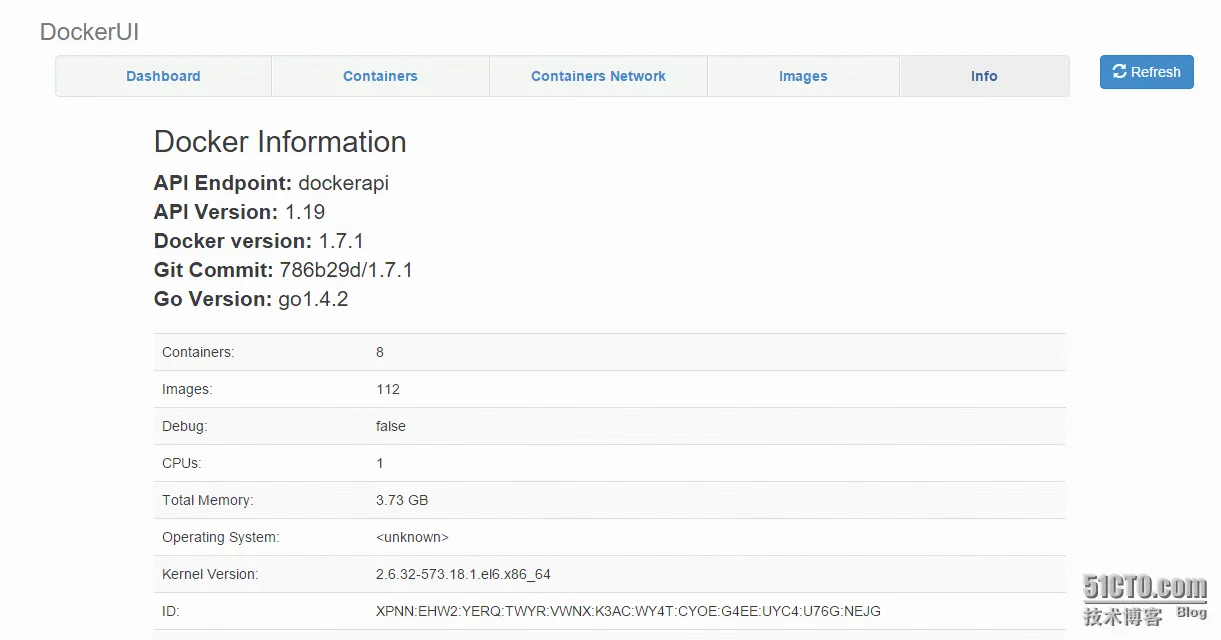The width and height of the screenshot is (1221, 640).
Task: Click the dockerapi API Endpoint value
Action: (343, 183)
